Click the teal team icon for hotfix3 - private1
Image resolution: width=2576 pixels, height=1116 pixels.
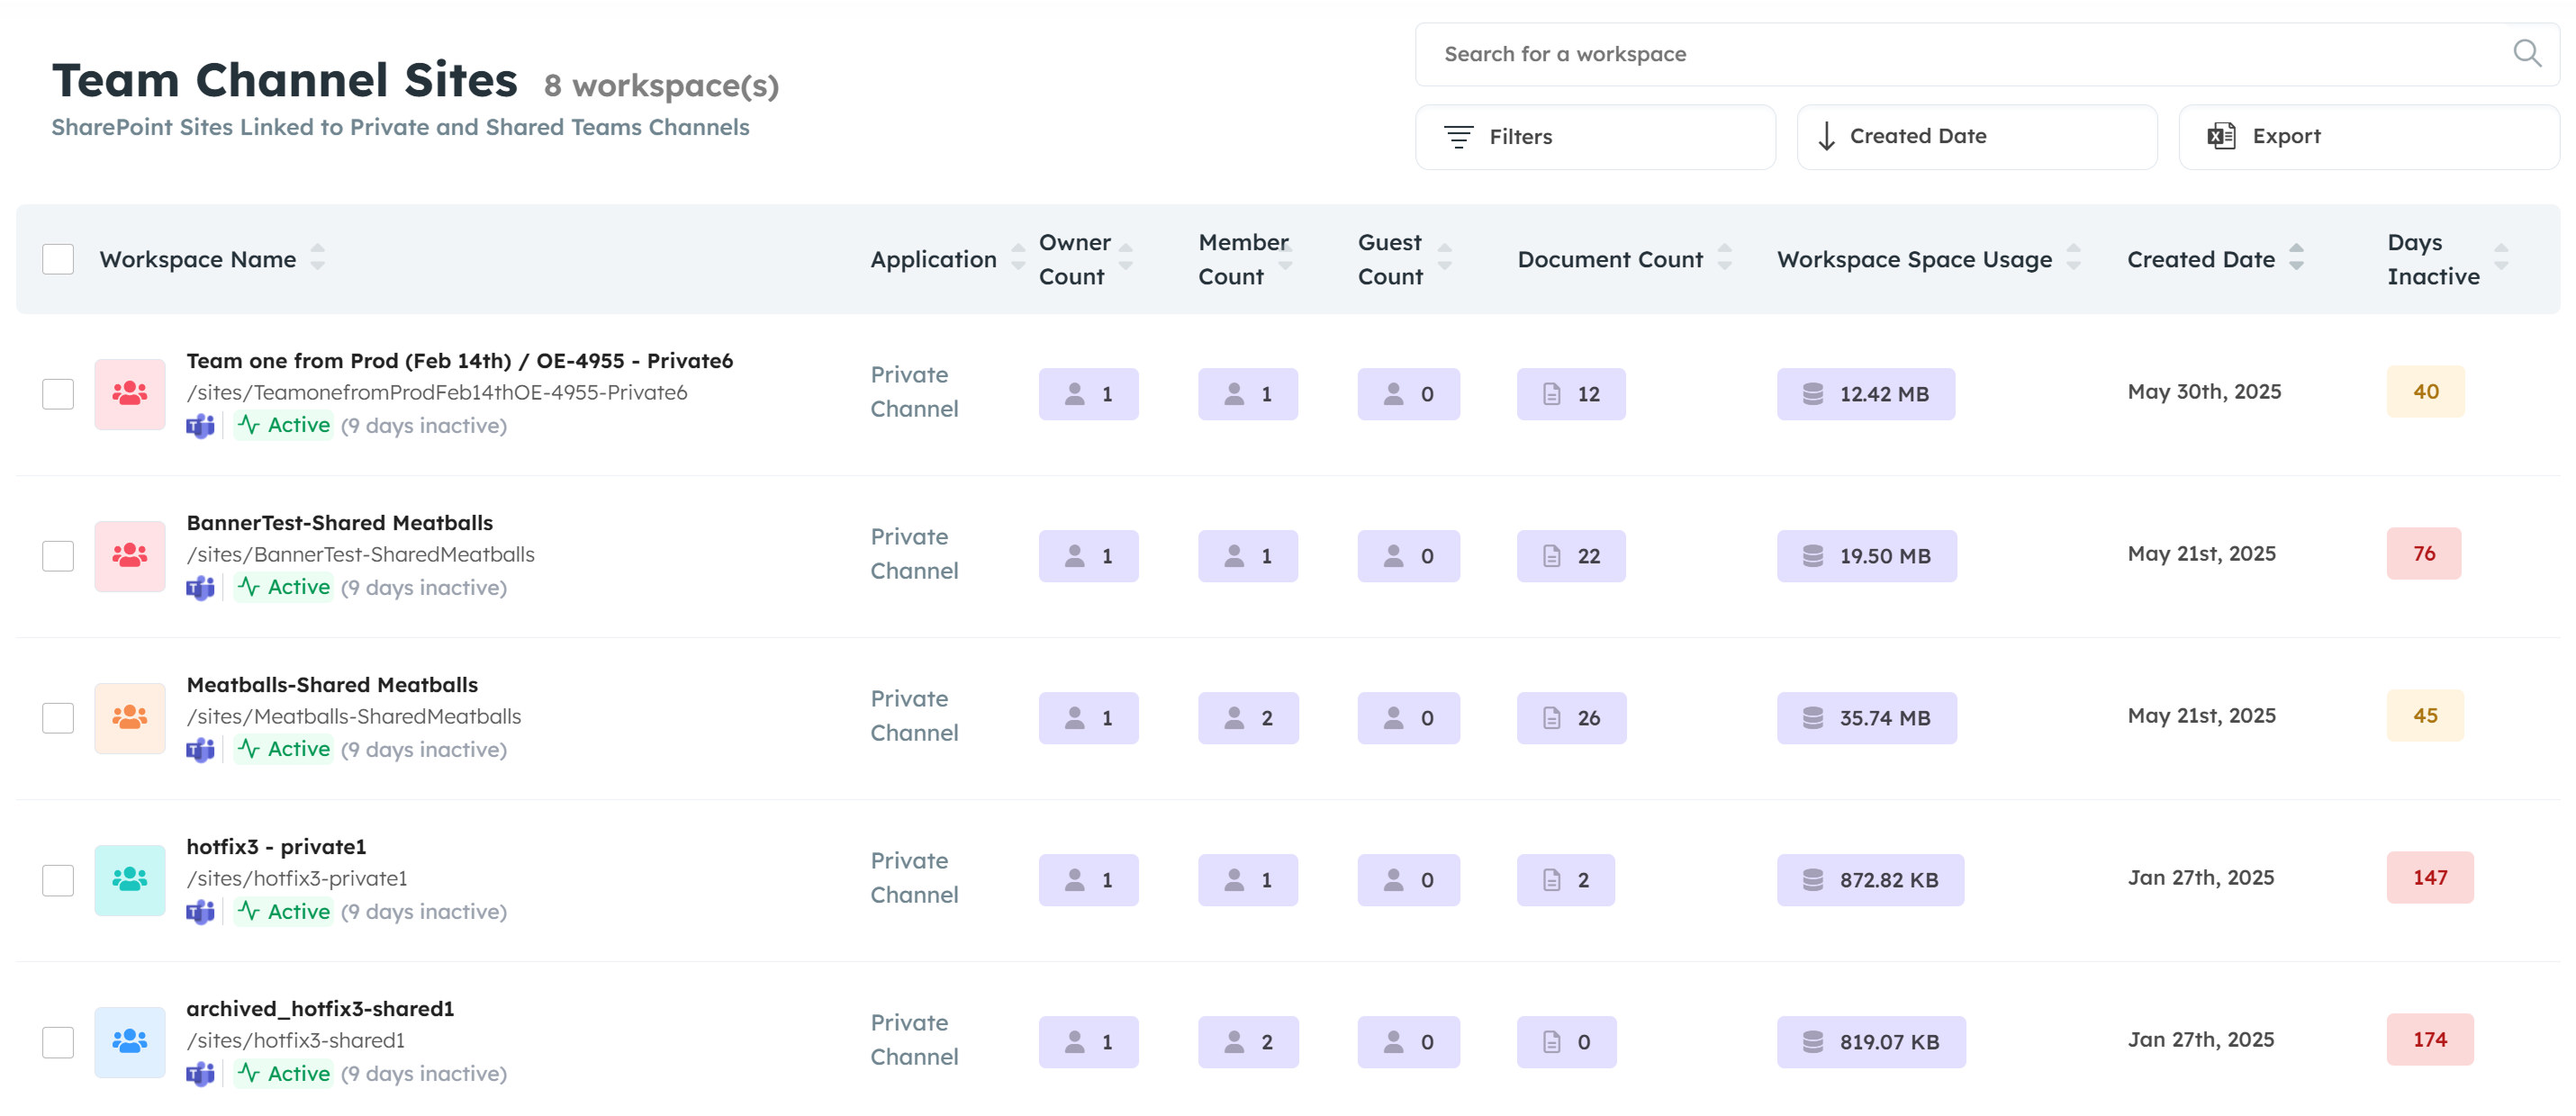coord(130,880)
